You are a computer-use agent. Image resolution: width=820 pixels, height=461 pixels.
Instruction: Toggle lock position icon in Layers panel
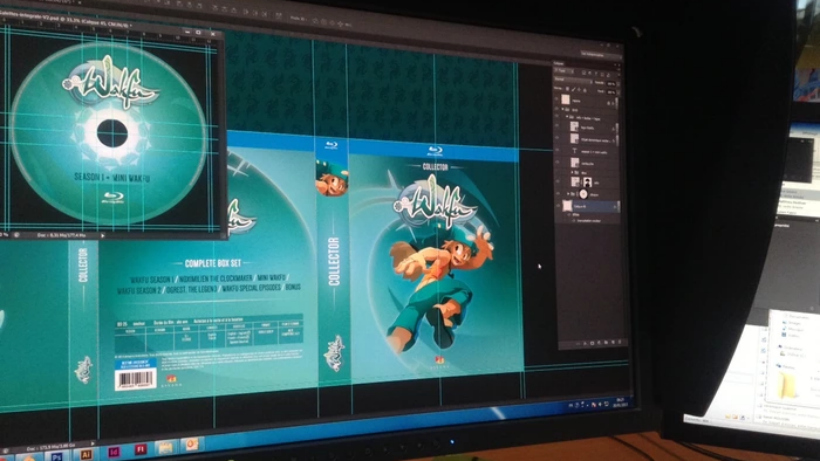point(579,90)
